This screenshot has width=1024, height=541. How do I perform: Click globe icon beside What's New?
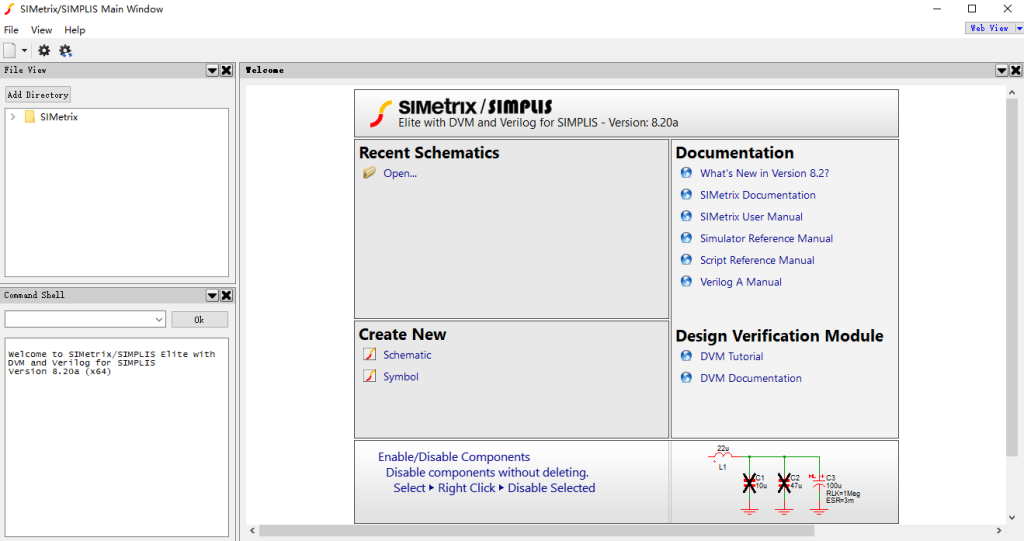(x=686, y=172)
